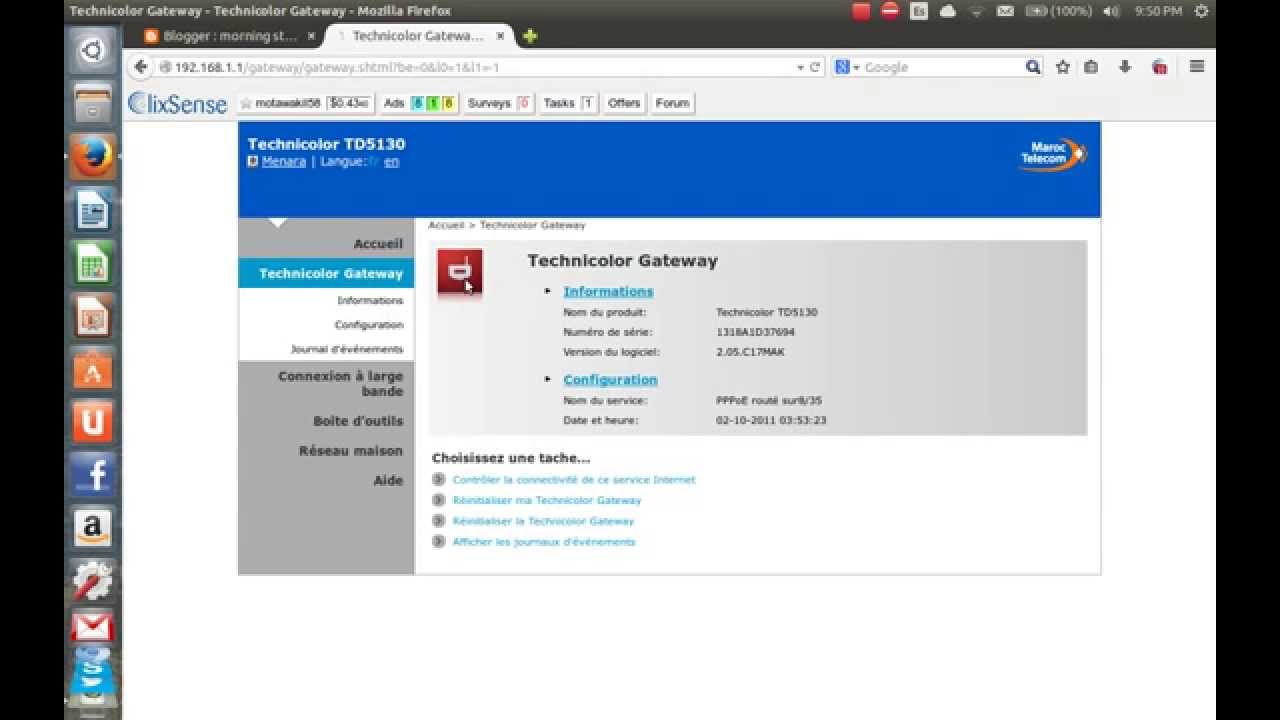Switch language with the 'en' link
Screen dimensions: 1280x720
[391, 161]
